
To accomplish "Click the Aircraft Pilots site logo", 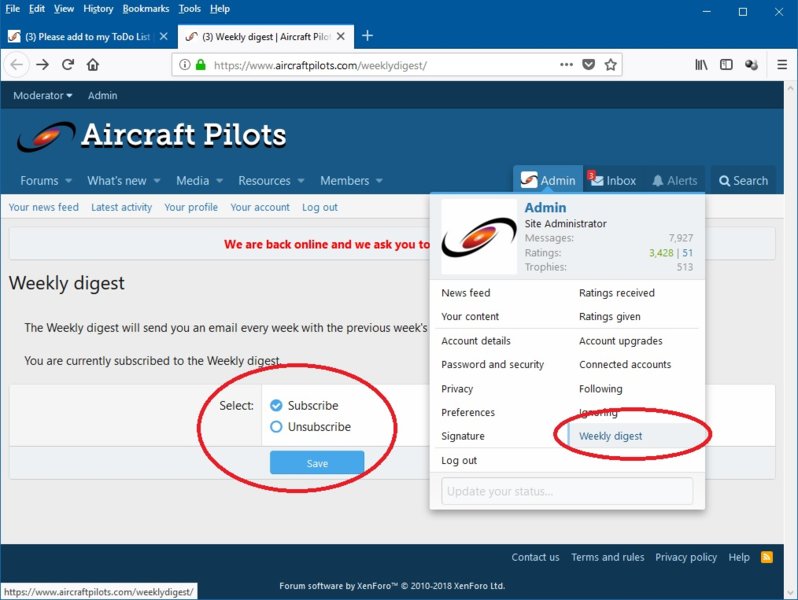I will point(152,136).
